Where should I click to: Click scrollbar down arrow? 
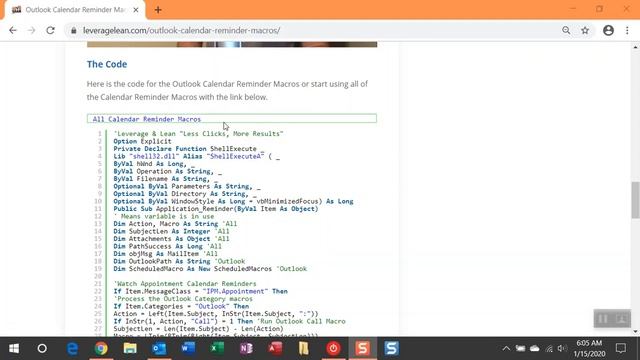pos(636,331)
